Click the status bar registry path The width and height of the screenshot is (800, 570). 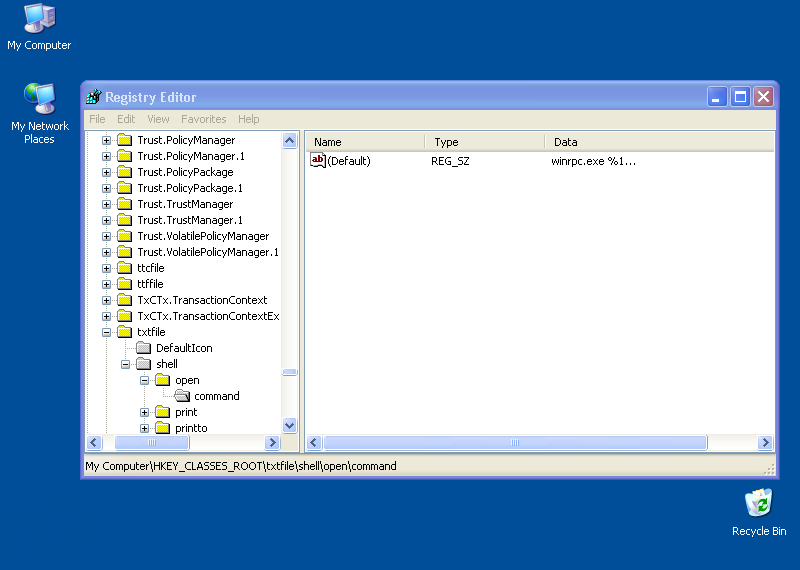point(241,466)
